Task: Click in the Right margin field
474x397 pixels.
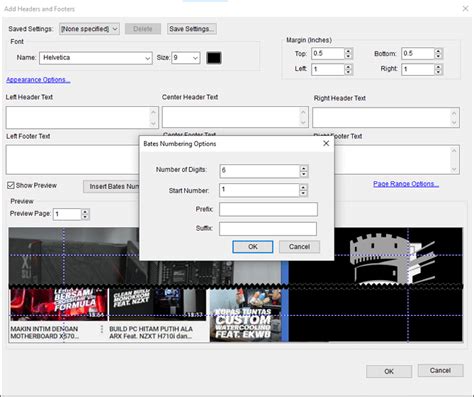Action: coord(417,69)
